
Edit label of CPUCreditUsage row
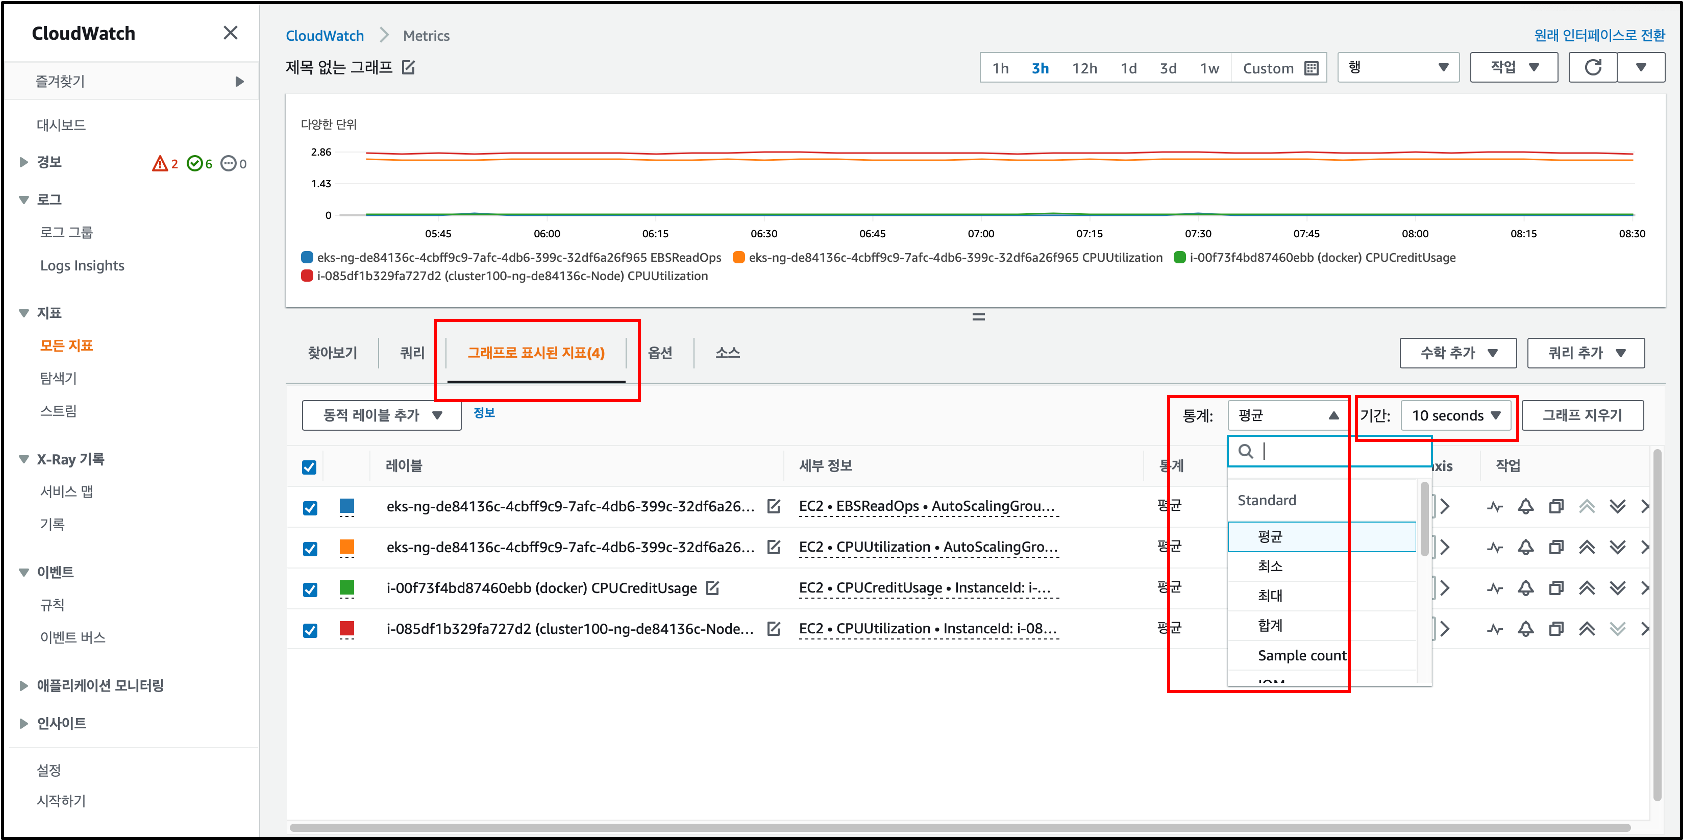click(712, 588)
